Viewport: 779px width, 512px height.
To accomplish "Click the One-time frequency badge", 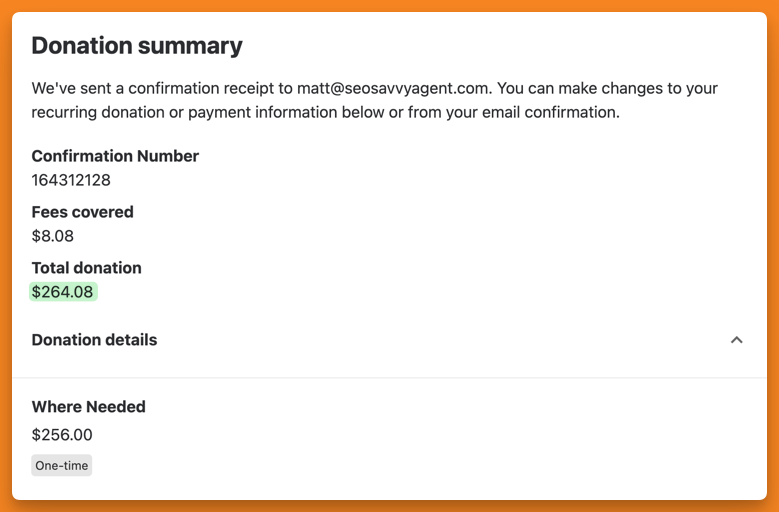I will tap(62, 465).
